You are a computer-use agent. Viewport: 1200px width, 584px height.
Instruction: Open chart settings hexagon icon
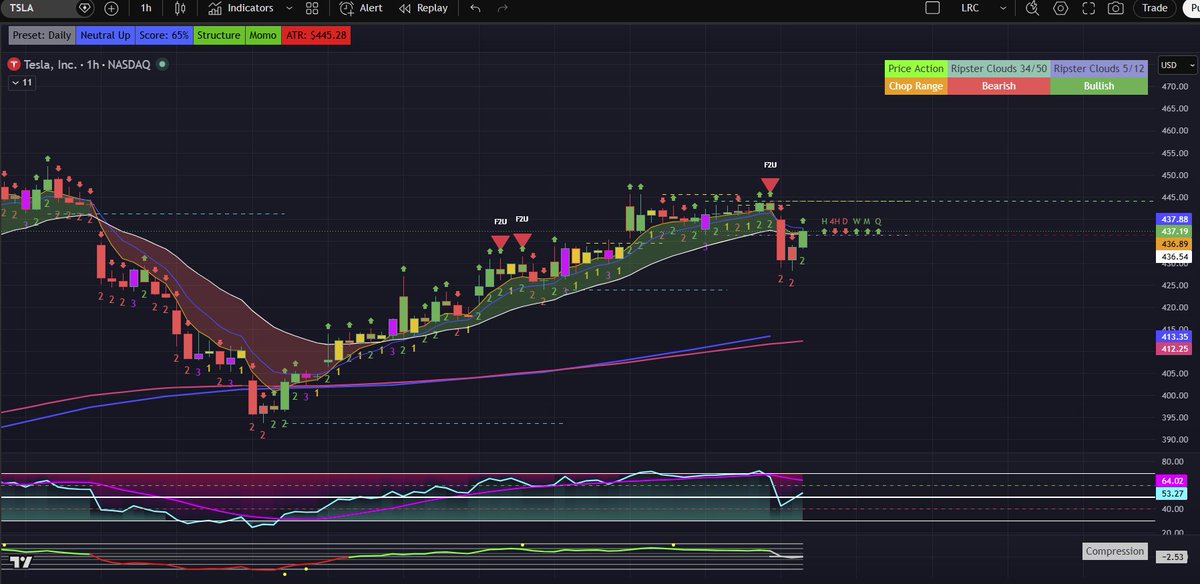click(x=1061, y=8)
